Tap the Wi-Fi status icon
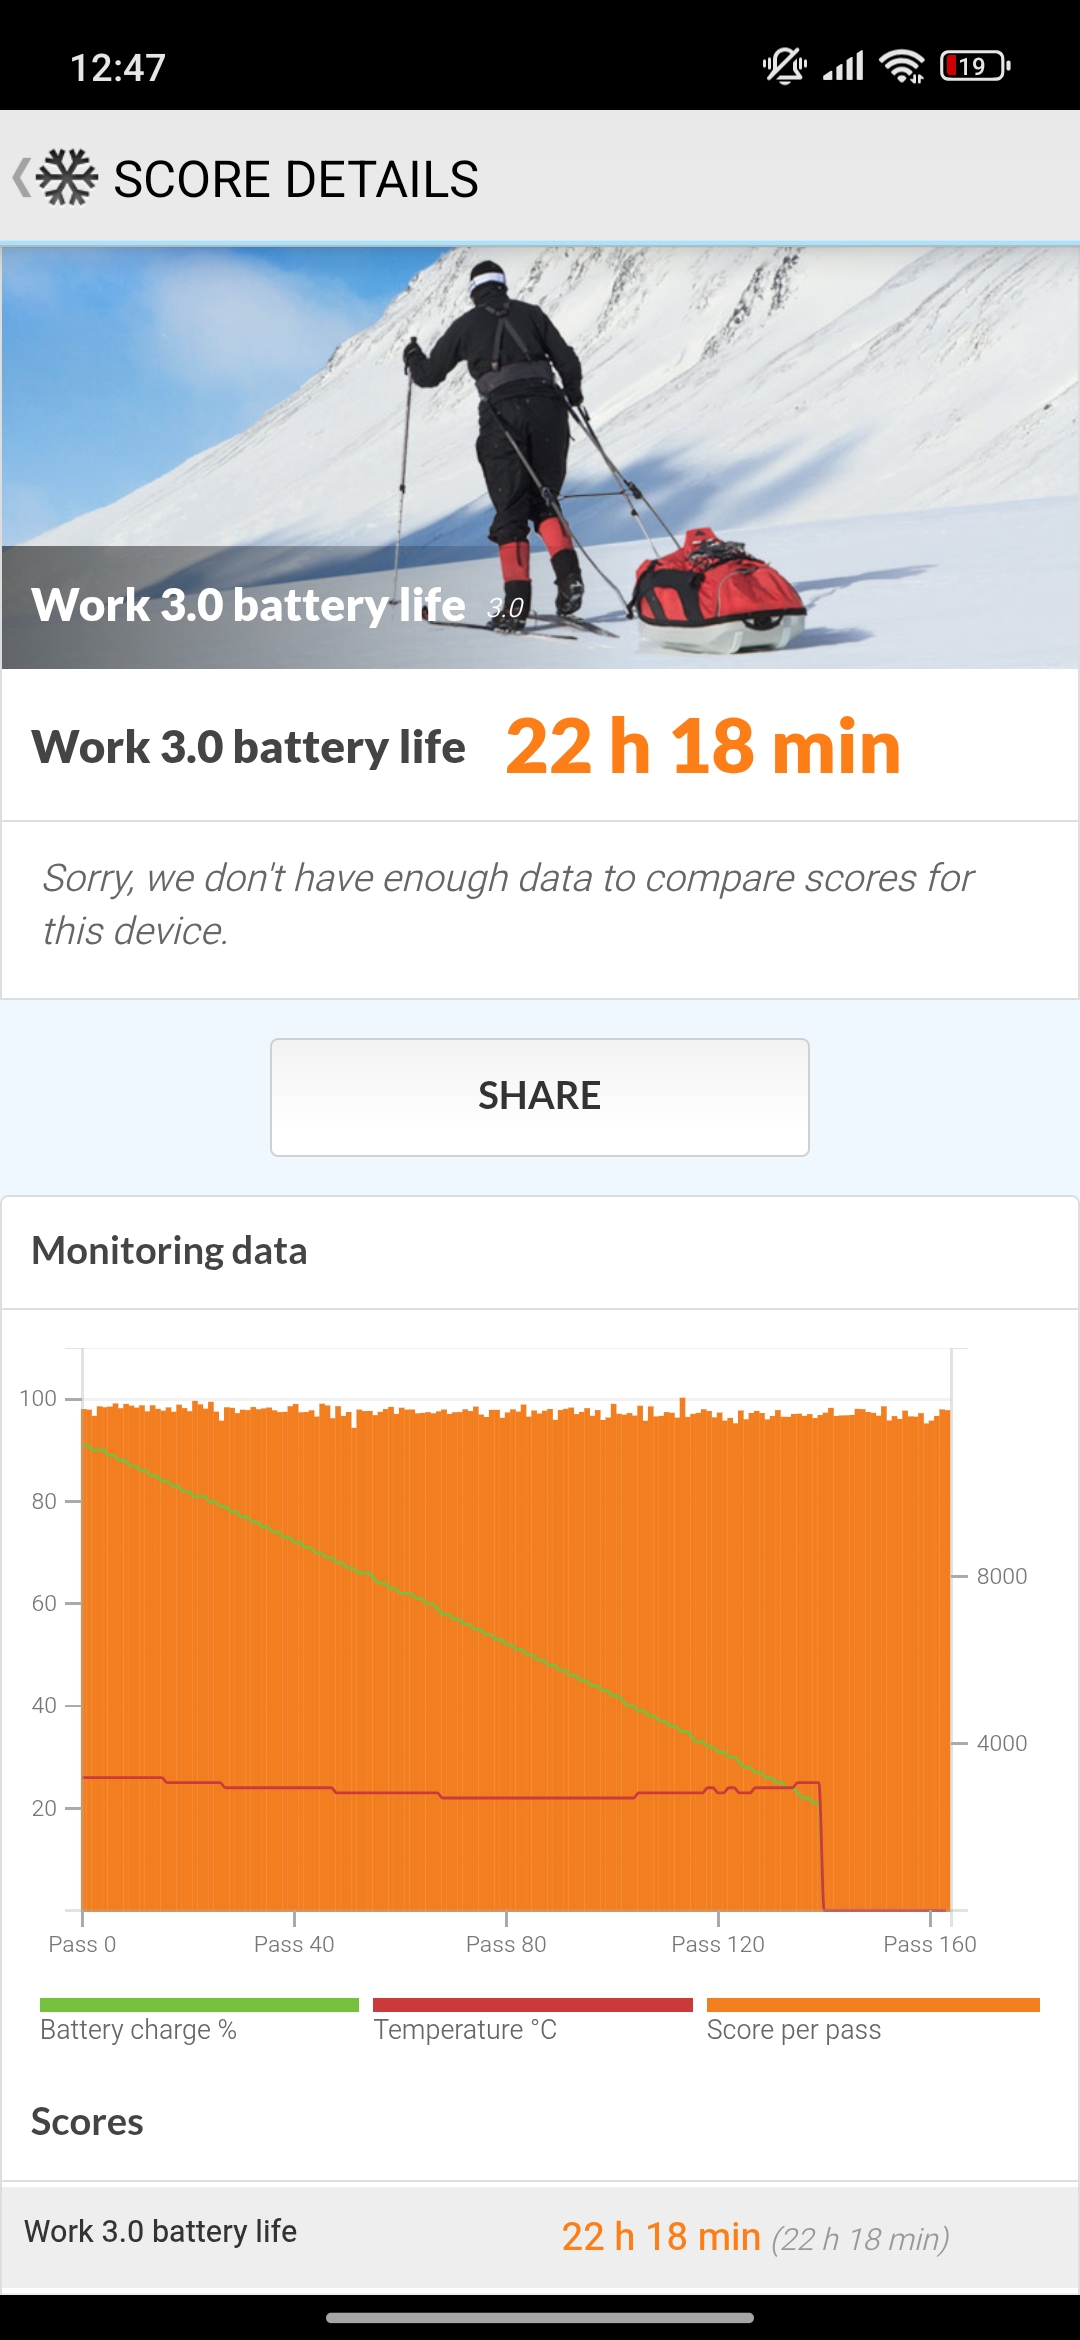 point(902,67)
